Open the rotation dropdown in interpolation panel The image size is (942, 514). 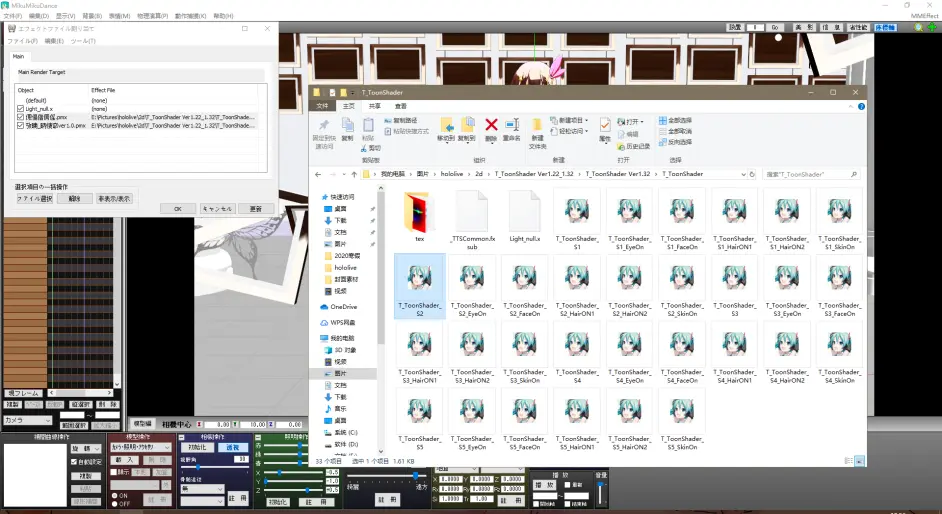pos(86,449)
